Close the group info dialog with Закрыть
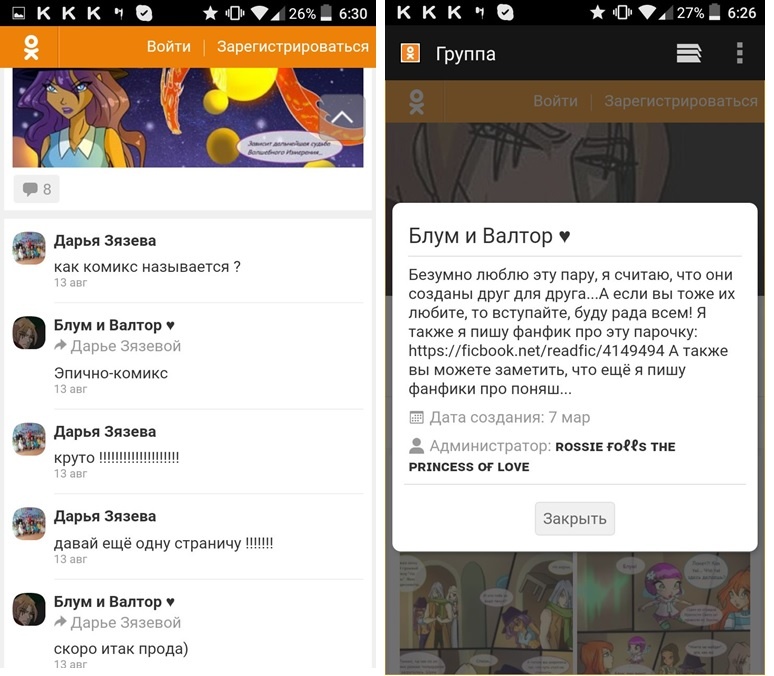Screen dimensions: 774x676 (x=575, y=518)
